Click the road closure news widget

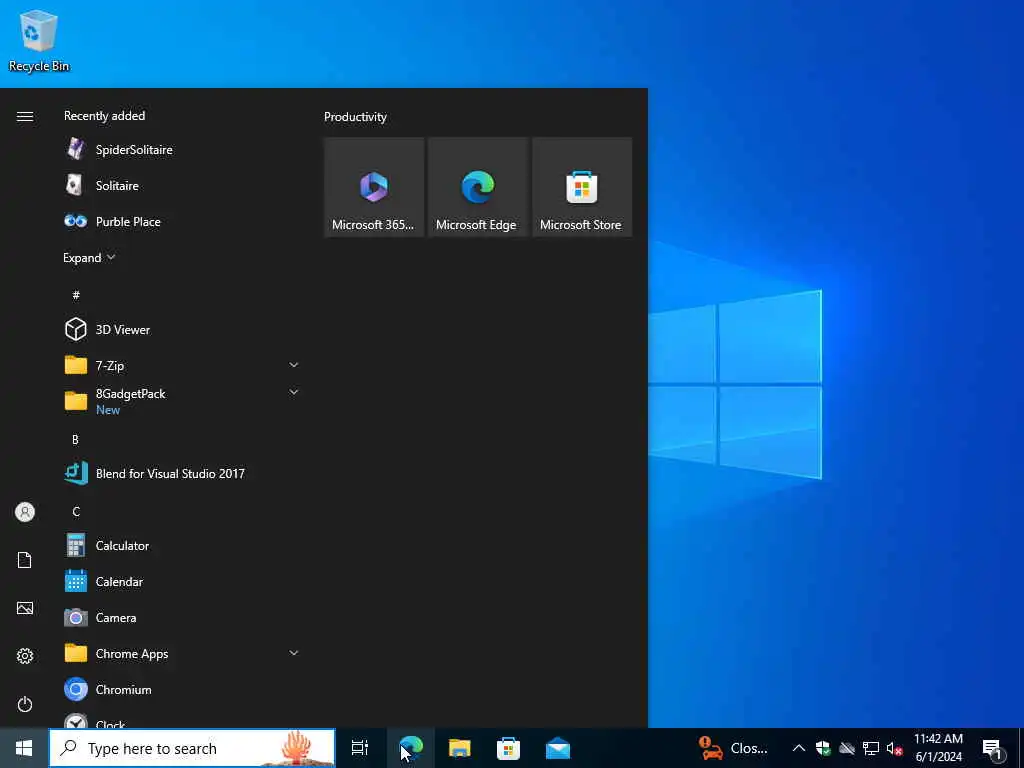[x=734, y=748]
